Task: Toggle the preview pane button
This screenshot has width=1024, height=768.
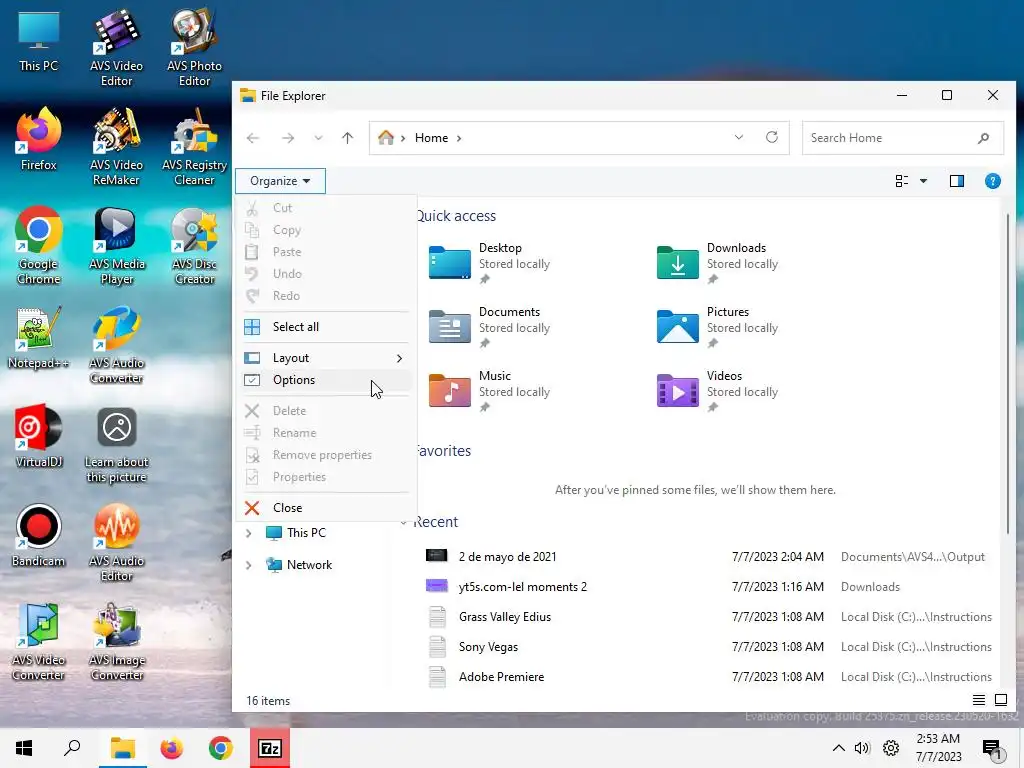Action: tap(957, 181)
